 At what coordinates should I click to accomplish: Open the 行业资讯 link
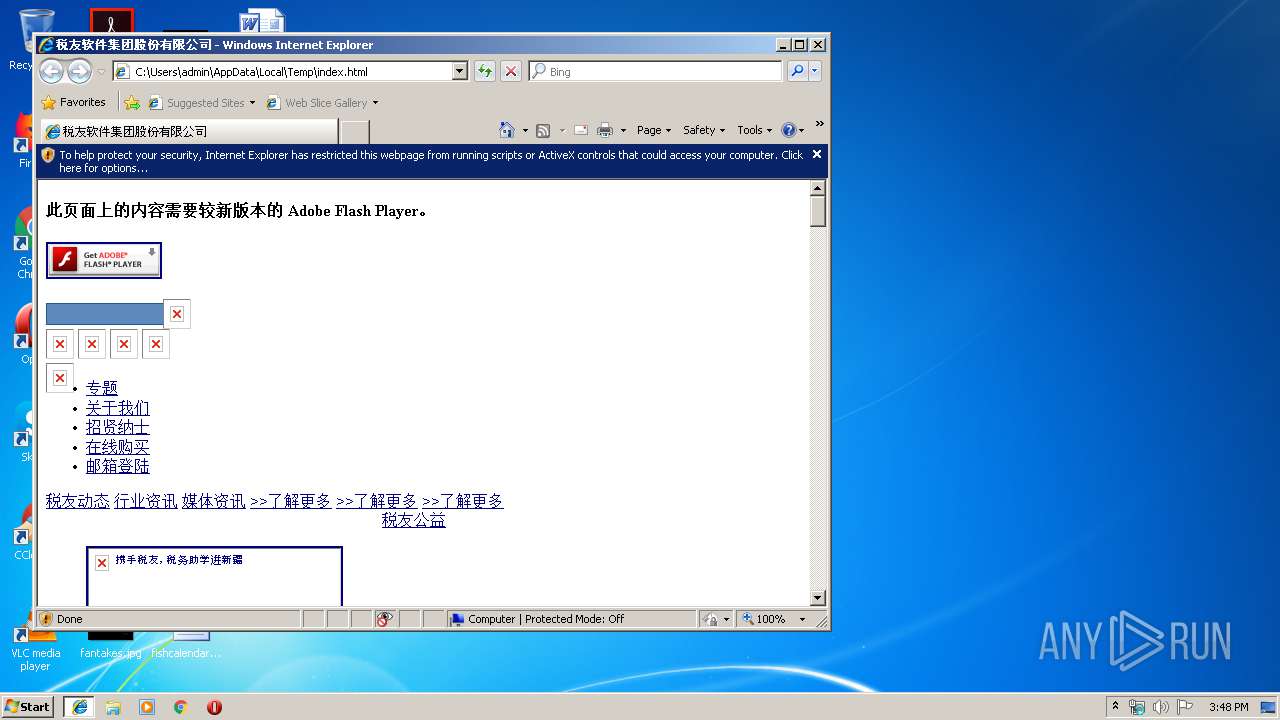(x=146, y=501)
